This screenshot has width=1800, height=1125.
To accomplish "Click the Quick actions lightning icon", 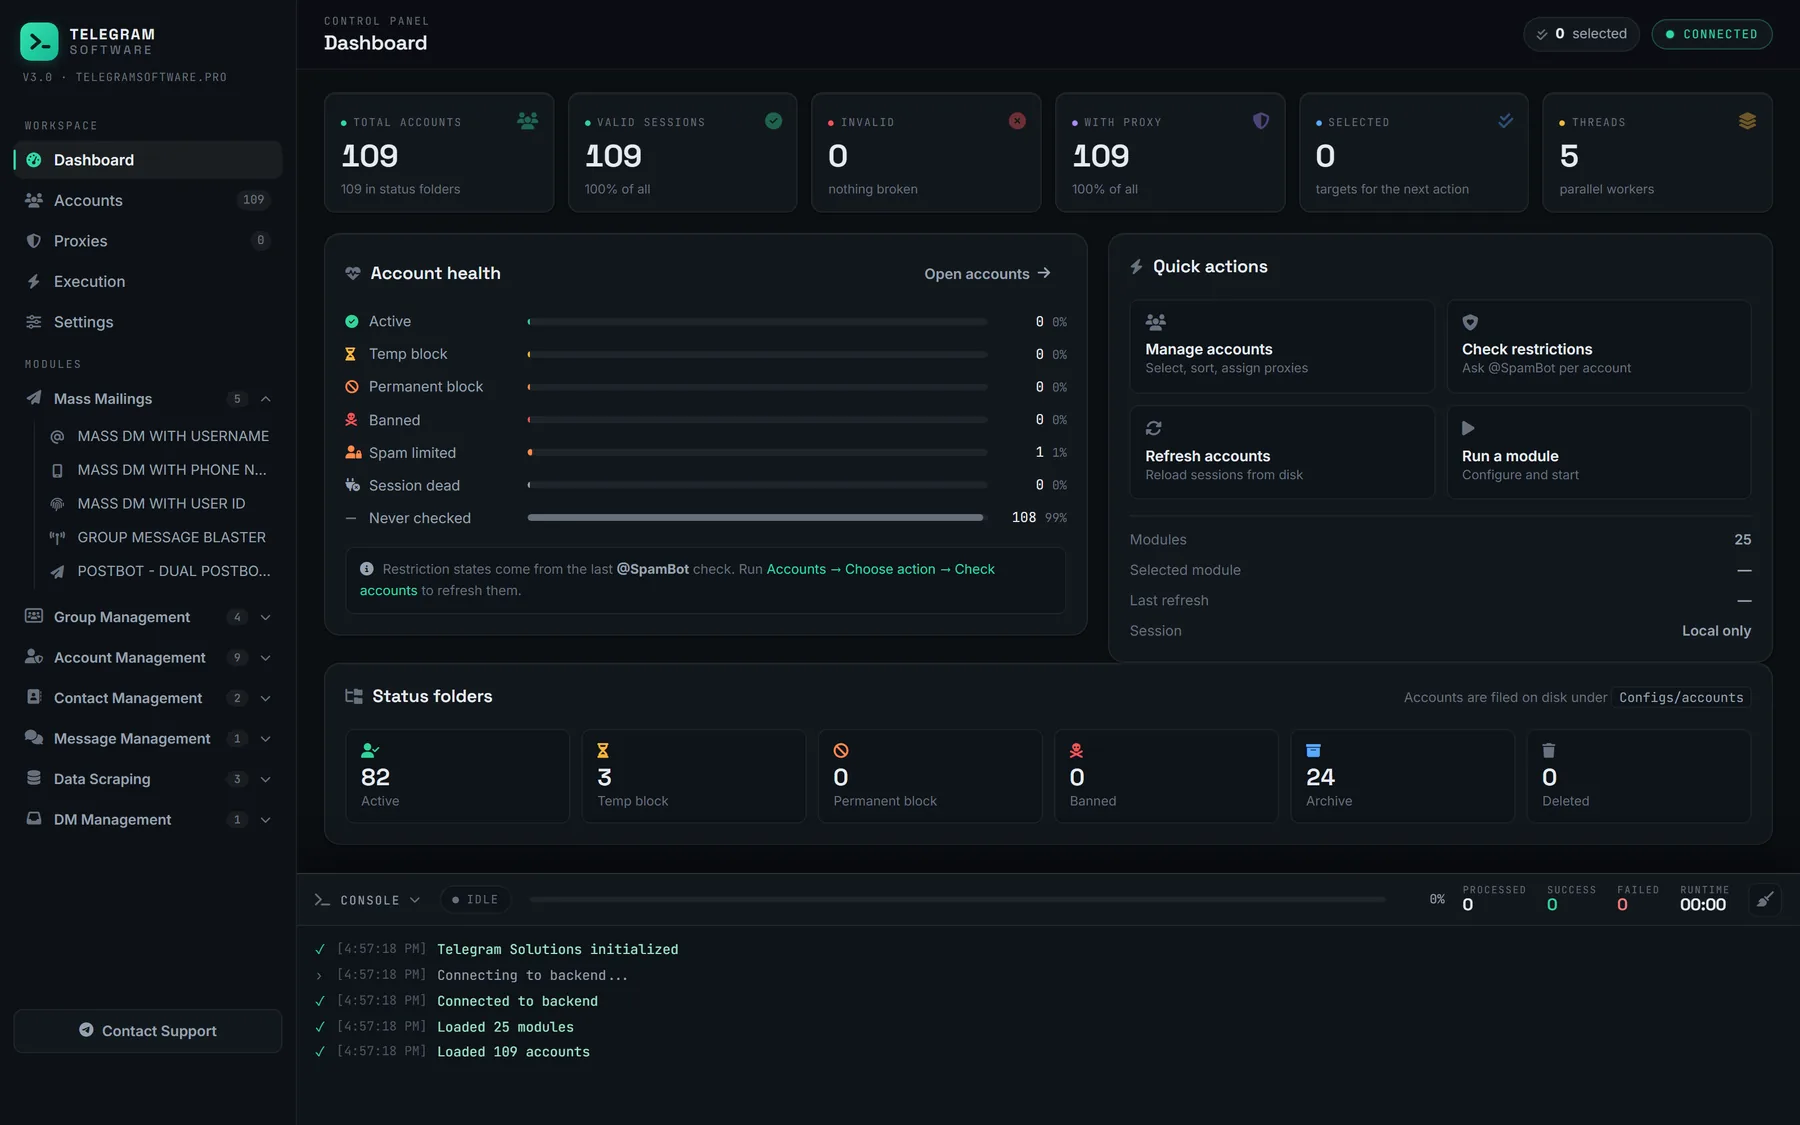I will tap(1137, 267).
